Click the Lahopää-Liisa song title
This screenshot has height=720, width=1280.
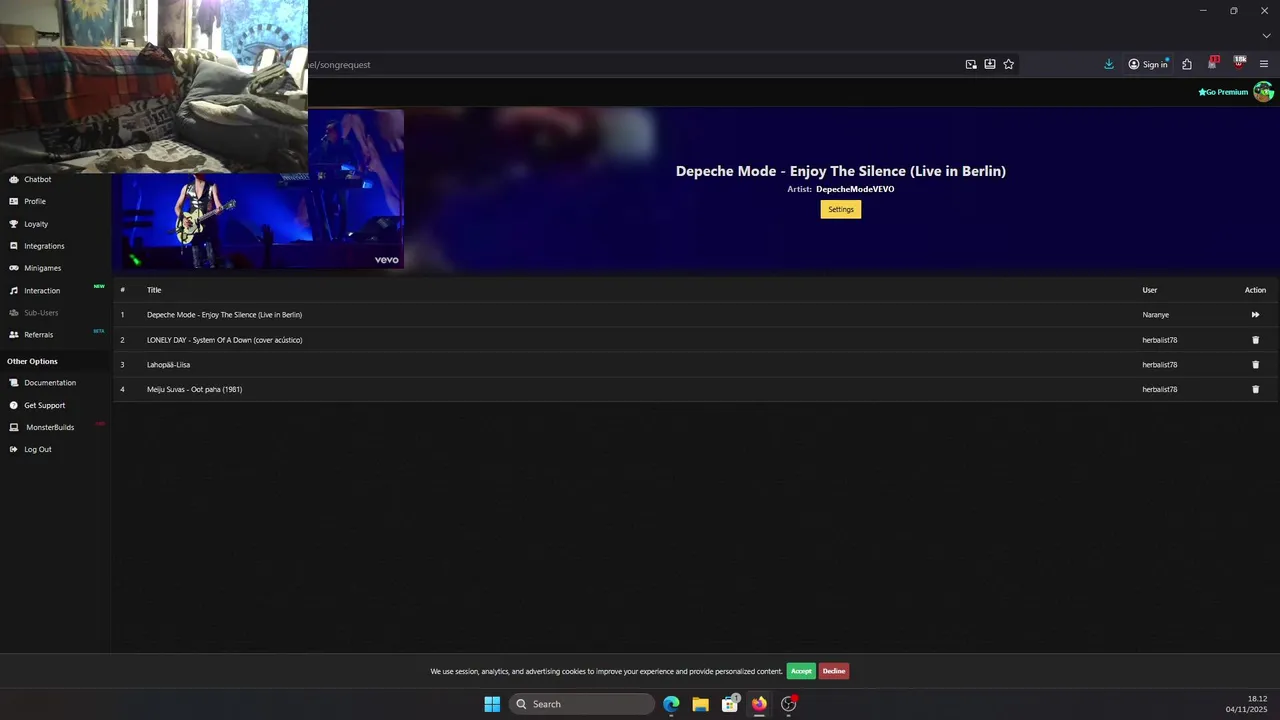click(168, 365)
